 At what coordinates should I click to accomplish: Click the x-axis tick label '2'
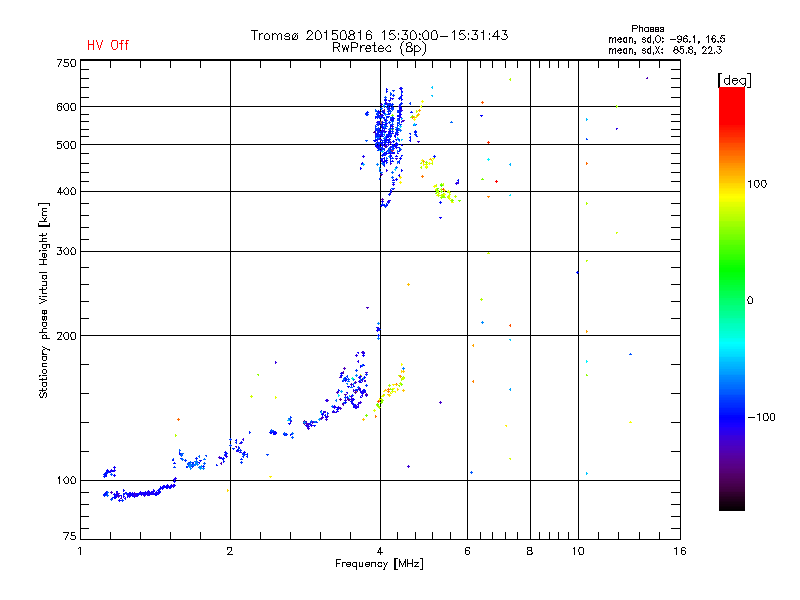coord(230,551)
